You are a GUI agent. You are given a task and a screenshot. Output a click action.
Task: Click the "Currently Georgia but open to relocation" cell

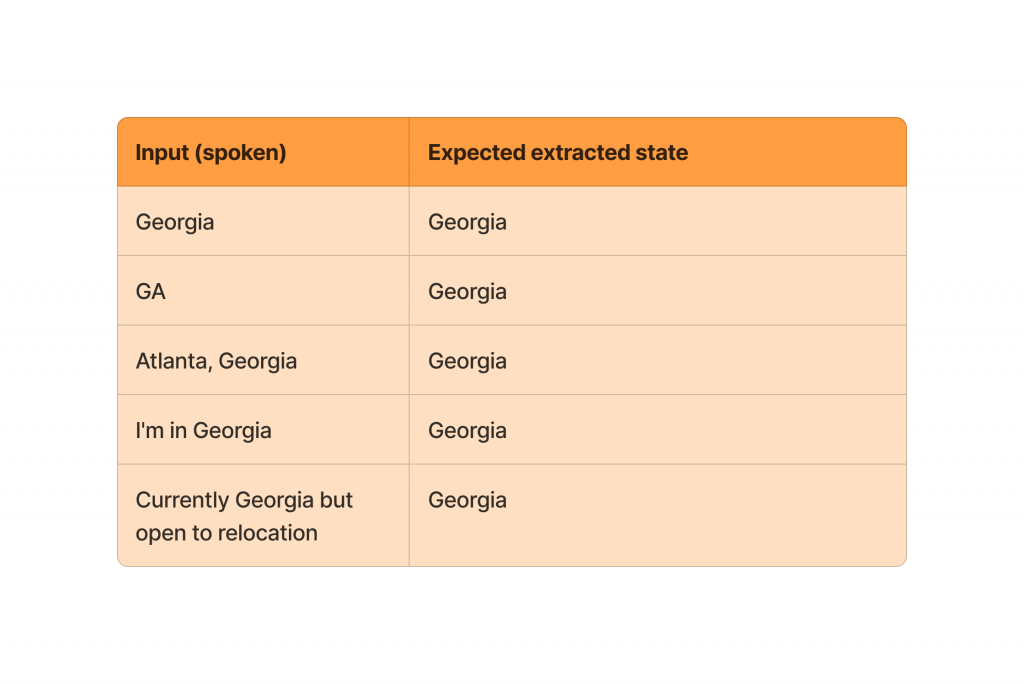point(244,516)
